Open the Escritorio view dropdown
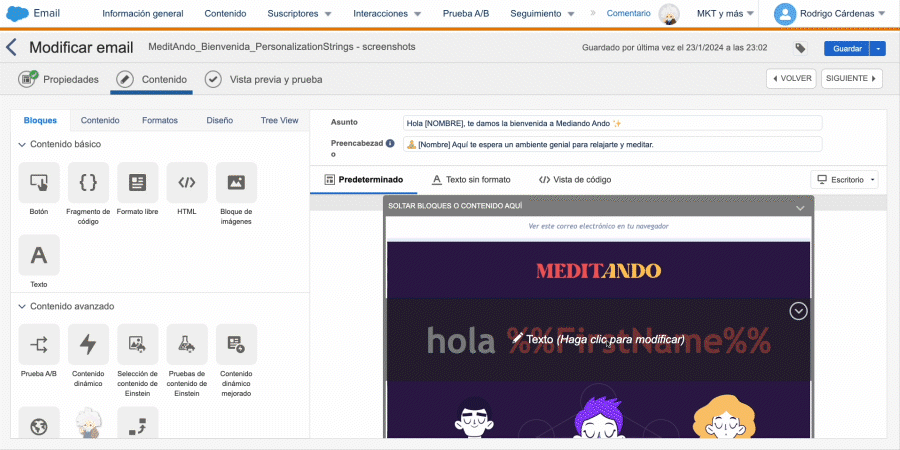The image size is (900, 450). tap(846, 180)
